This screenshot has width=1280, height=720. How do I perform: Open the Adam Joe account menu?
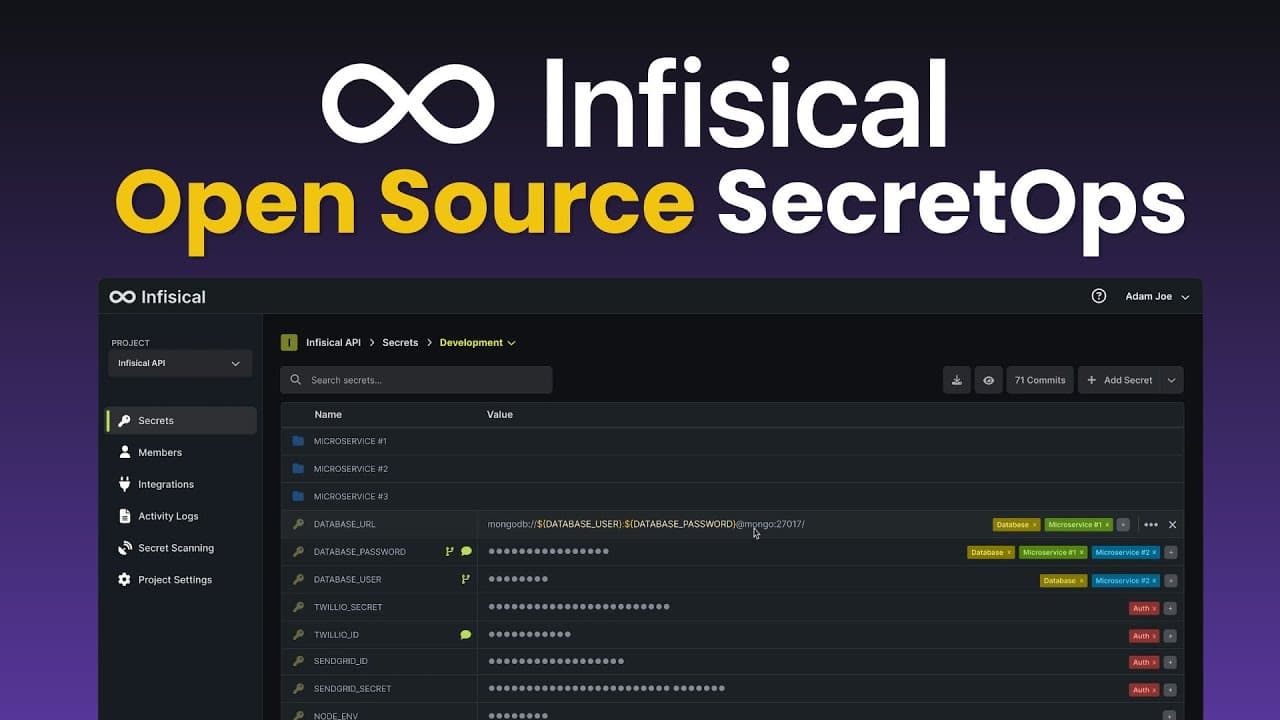tap(1155, 296)
